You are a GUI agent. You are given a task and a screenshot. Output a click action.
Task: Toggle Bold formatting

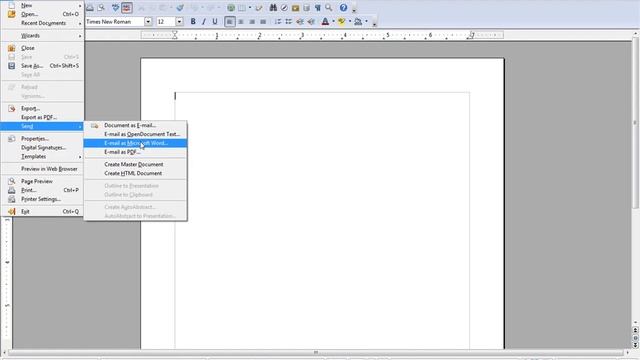pos(193,22)
